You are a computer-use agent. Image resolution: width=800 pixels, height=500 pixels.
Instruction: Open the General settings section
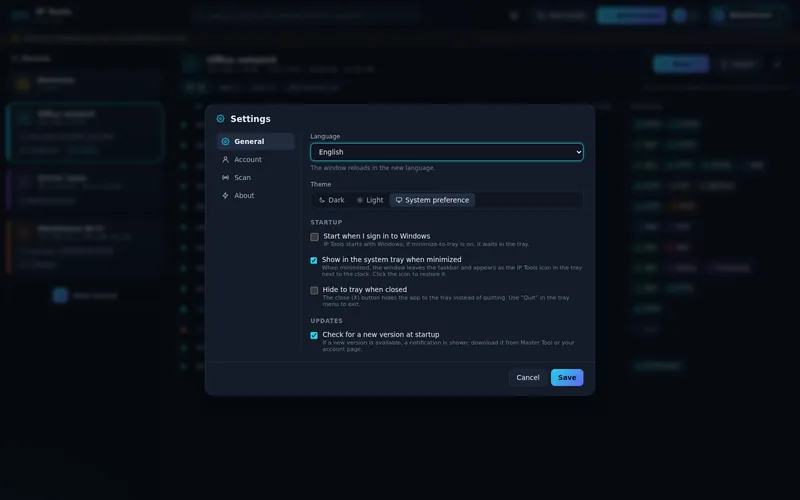256,141
